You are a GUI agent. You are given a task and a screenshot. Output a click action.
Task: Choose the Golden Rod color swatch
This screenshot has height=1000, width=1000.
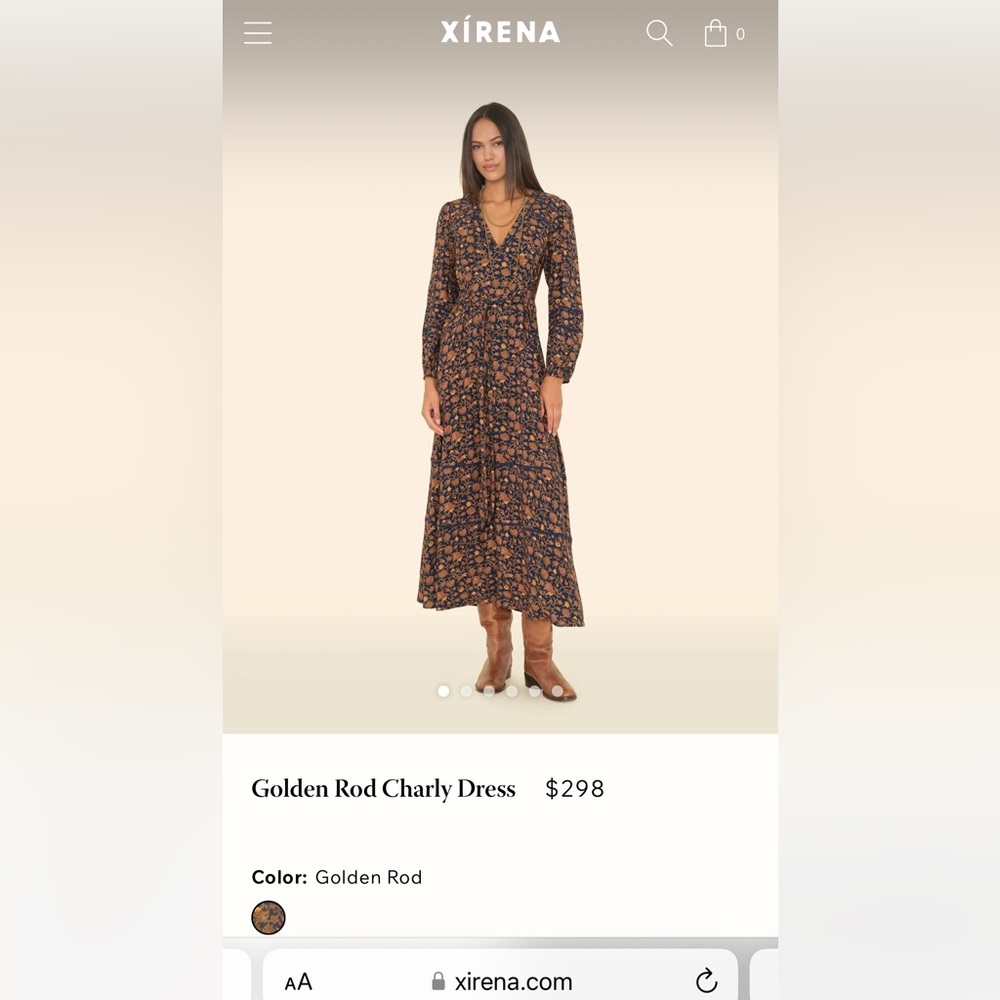[268, 918]
